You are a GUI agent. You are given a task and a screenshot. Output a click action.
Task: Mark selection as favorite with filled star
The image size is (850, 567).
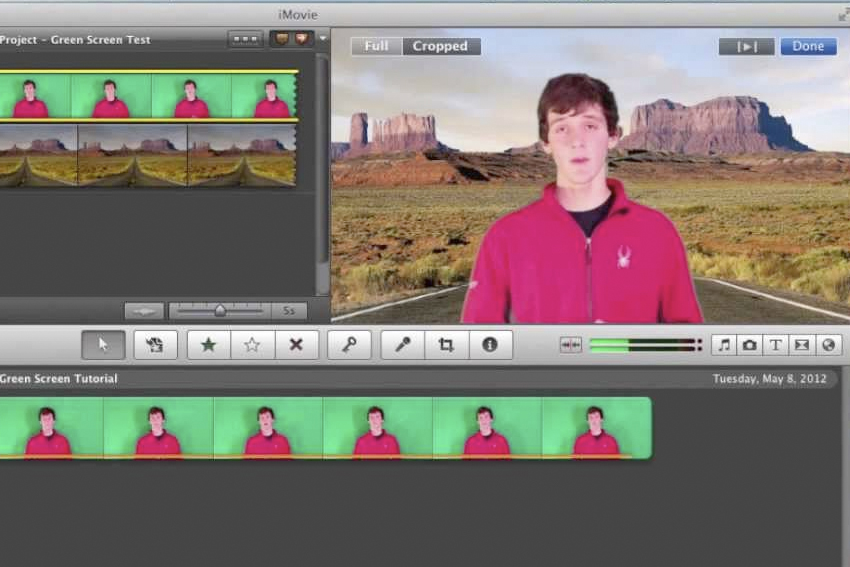[x=209, y=345]
